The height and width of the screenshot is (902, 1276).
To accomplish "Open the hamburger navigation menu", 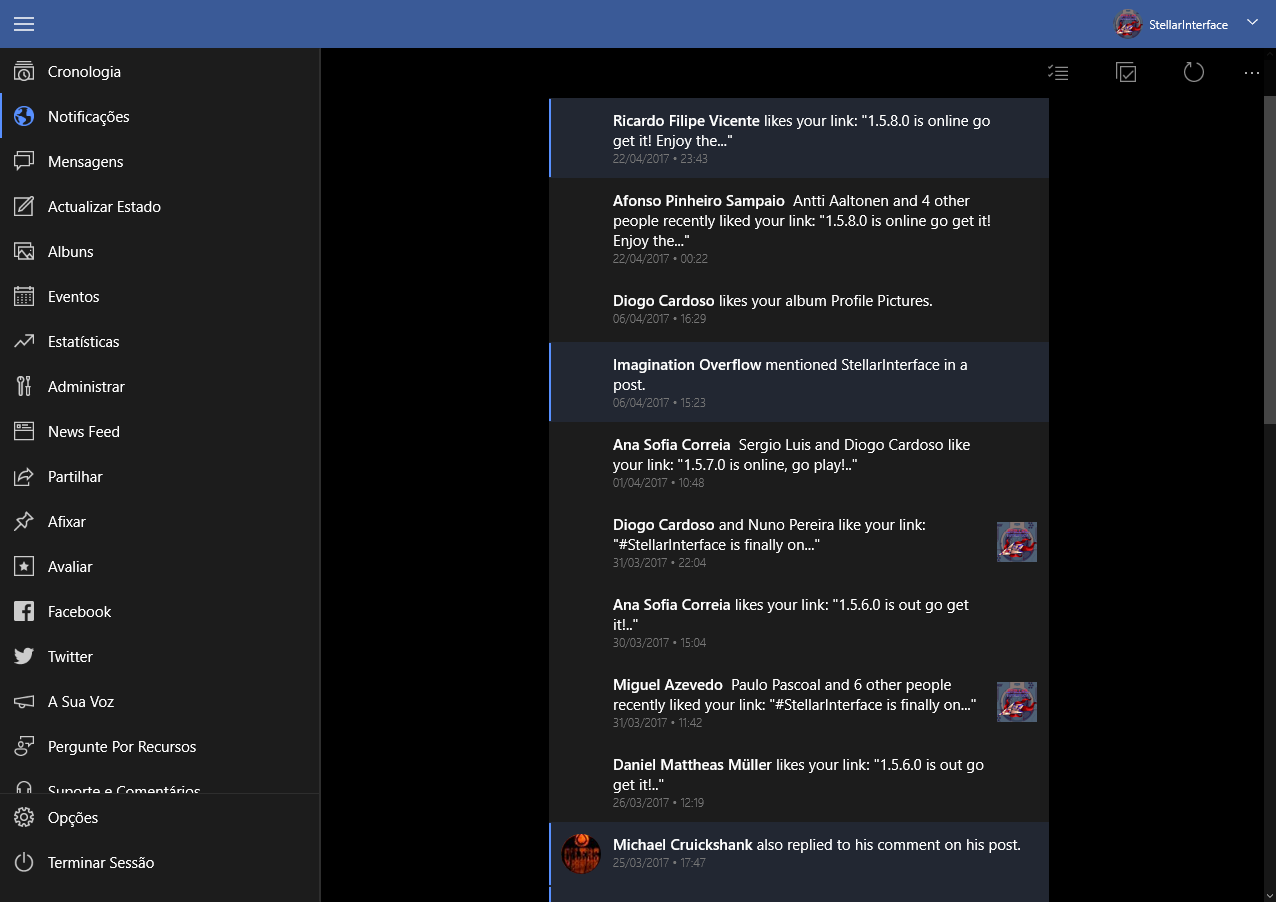I will pos(24,24).
